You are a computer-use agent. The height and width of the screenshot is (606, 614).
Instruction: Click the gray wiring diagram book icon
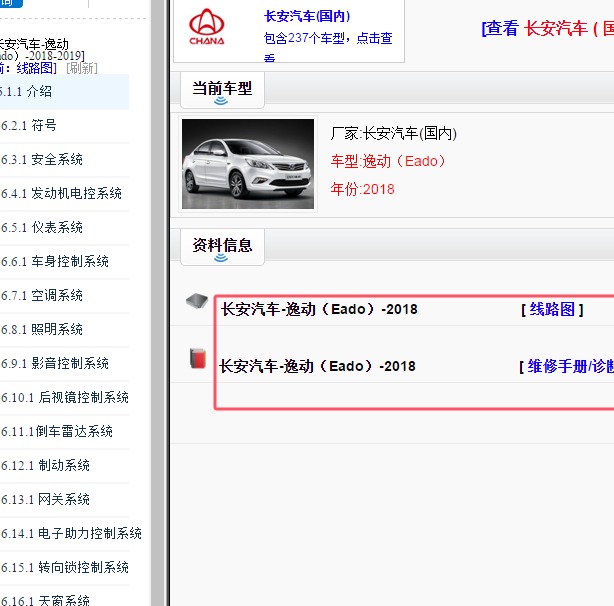pos(197,301)
